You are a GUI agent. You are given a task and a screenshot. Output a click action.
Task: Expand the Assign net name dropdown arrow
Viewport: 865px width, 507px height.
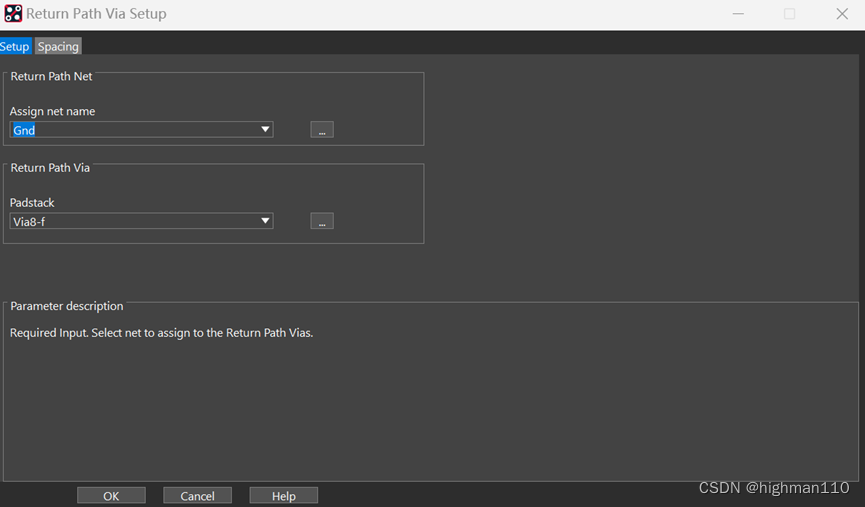click(x=265, y=130)
